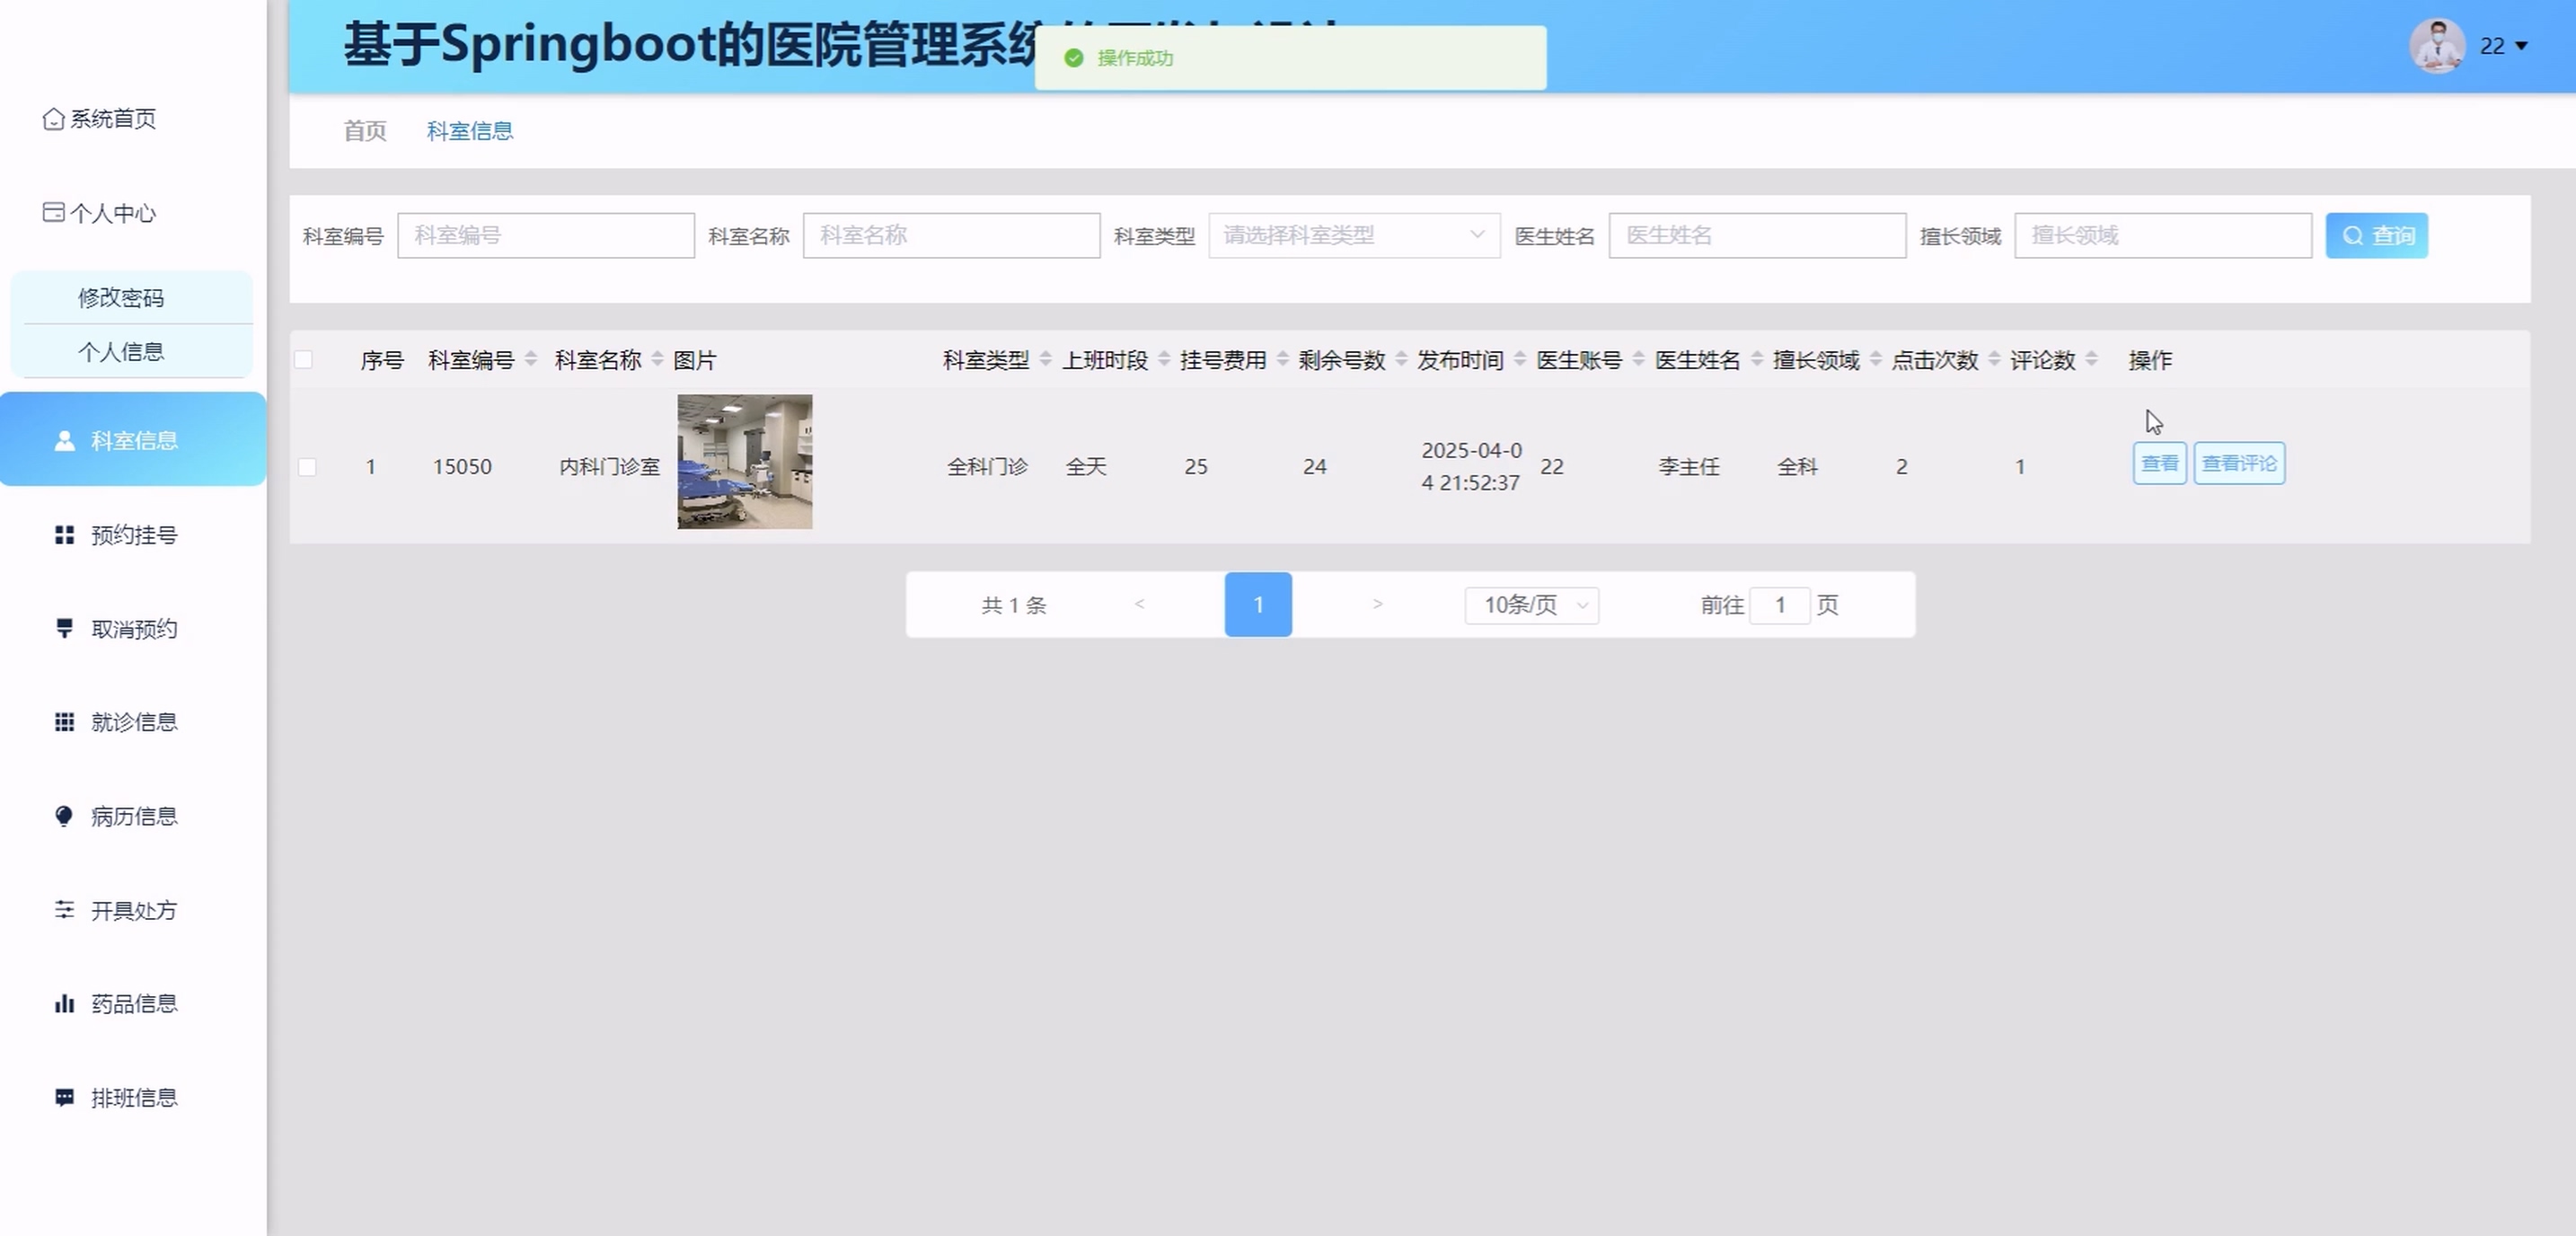Open the user 22 account dropdown arrow
The height and width of the screenshot is (1236, 2576).
pyautogui.click(x=2521, y=46)
